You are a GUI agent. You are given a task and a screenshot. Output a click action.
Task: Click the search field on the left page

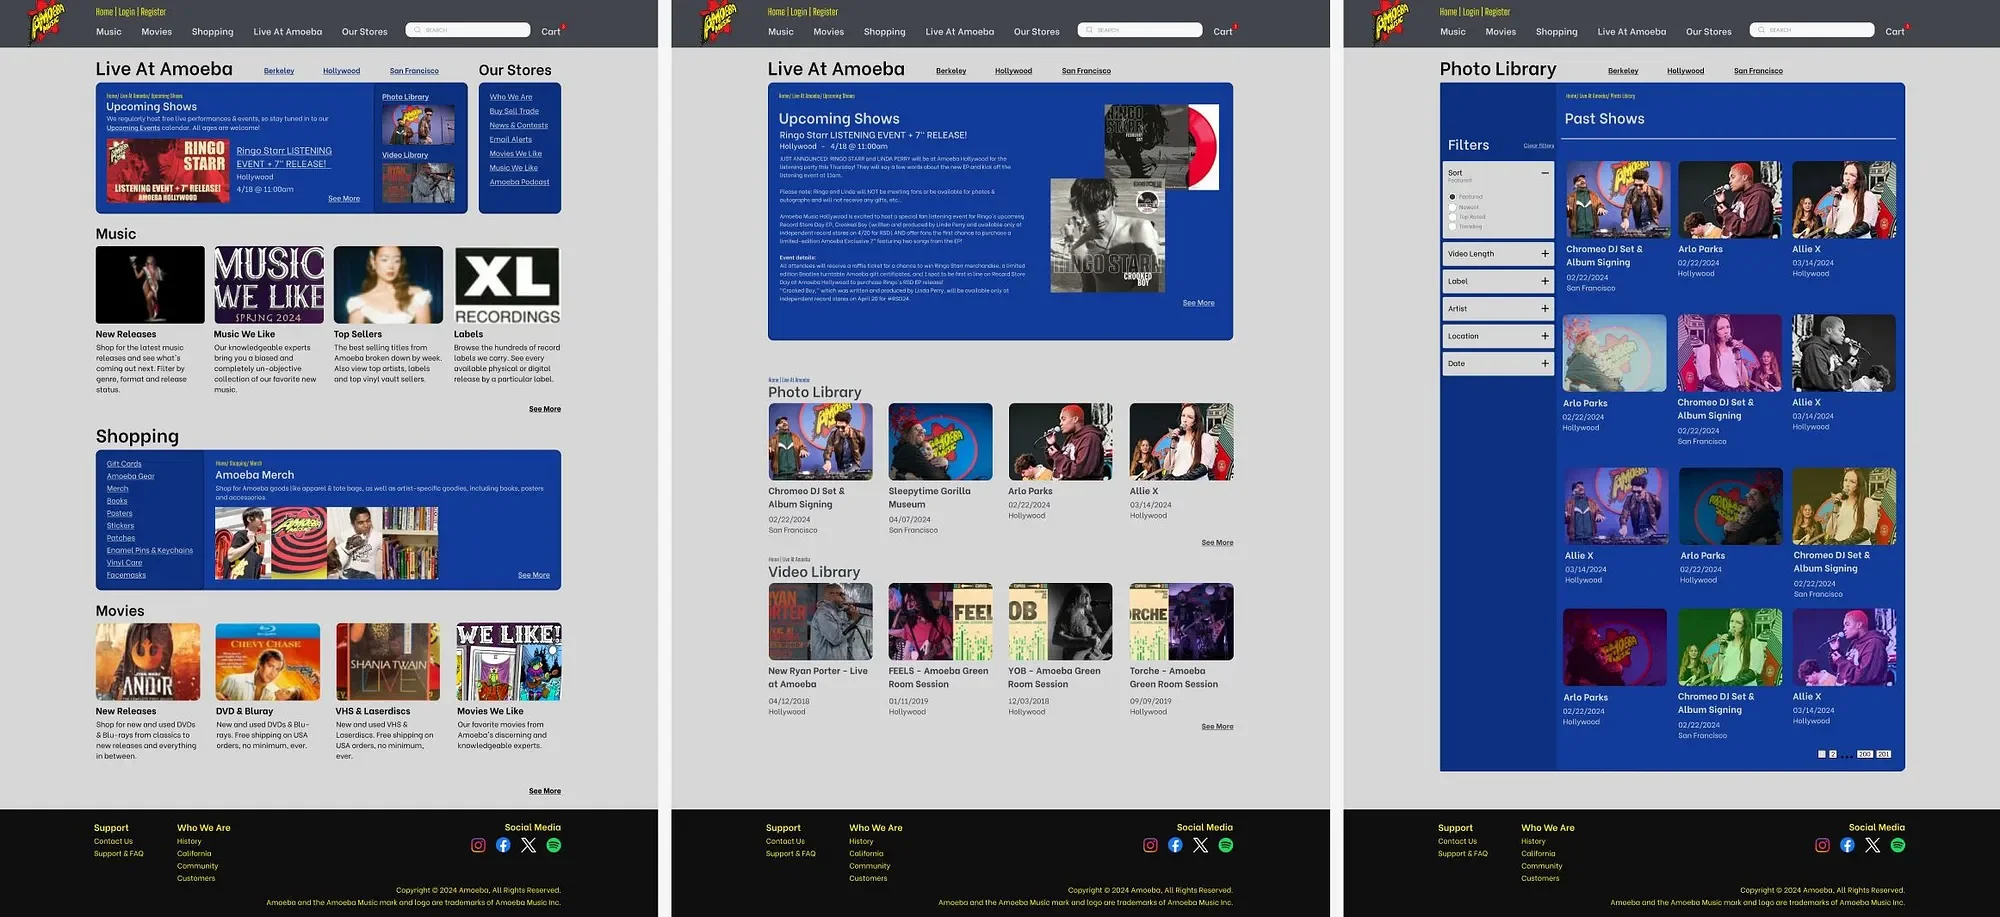pyautogui.click(x=468, y=30)
